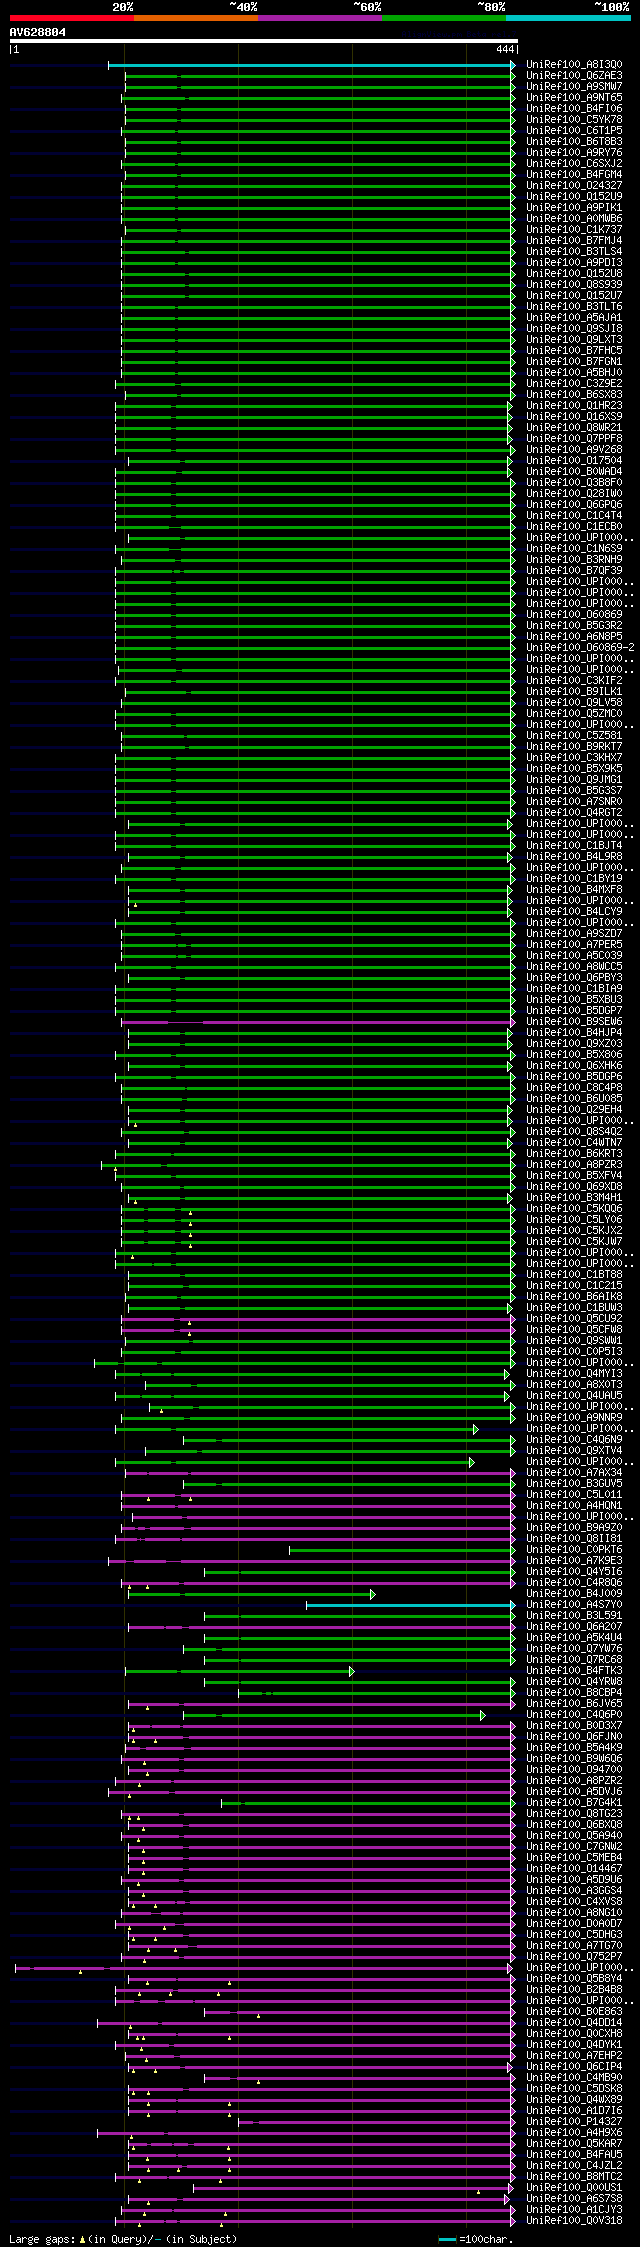
Task: Open hit UniRef100_Q9SWW1
Action: 574,1341
